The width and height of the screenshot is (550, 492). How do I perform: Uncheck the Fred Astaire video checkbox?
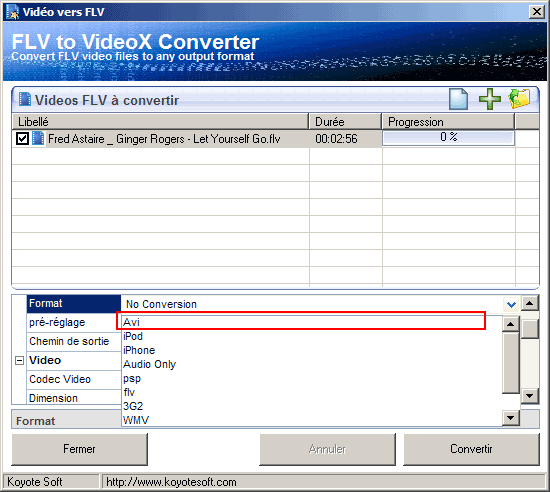tap(22, 139)
